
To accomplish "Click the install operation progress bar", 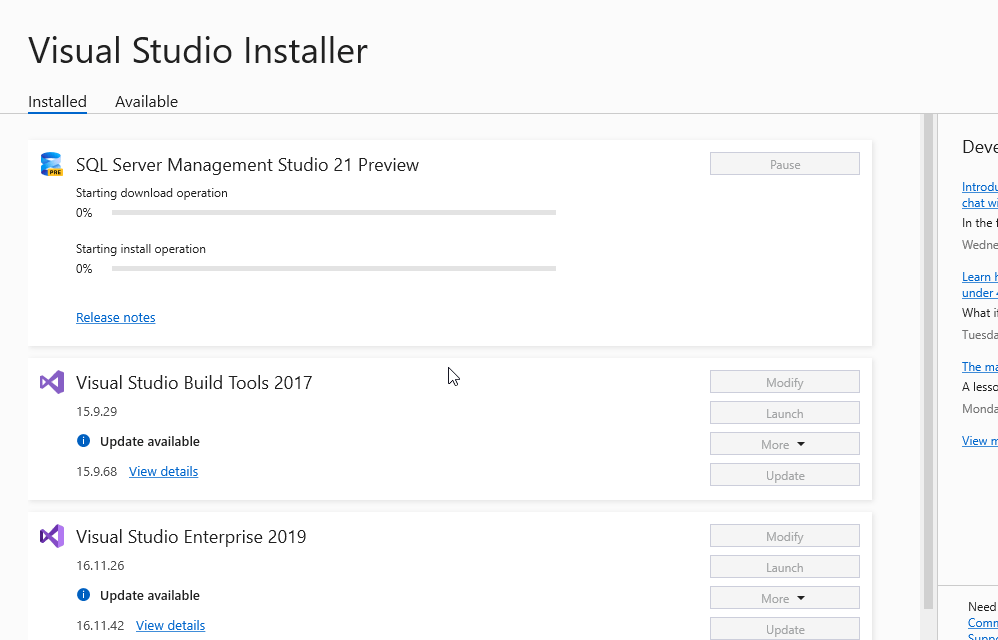I will (x=333, y=269).
